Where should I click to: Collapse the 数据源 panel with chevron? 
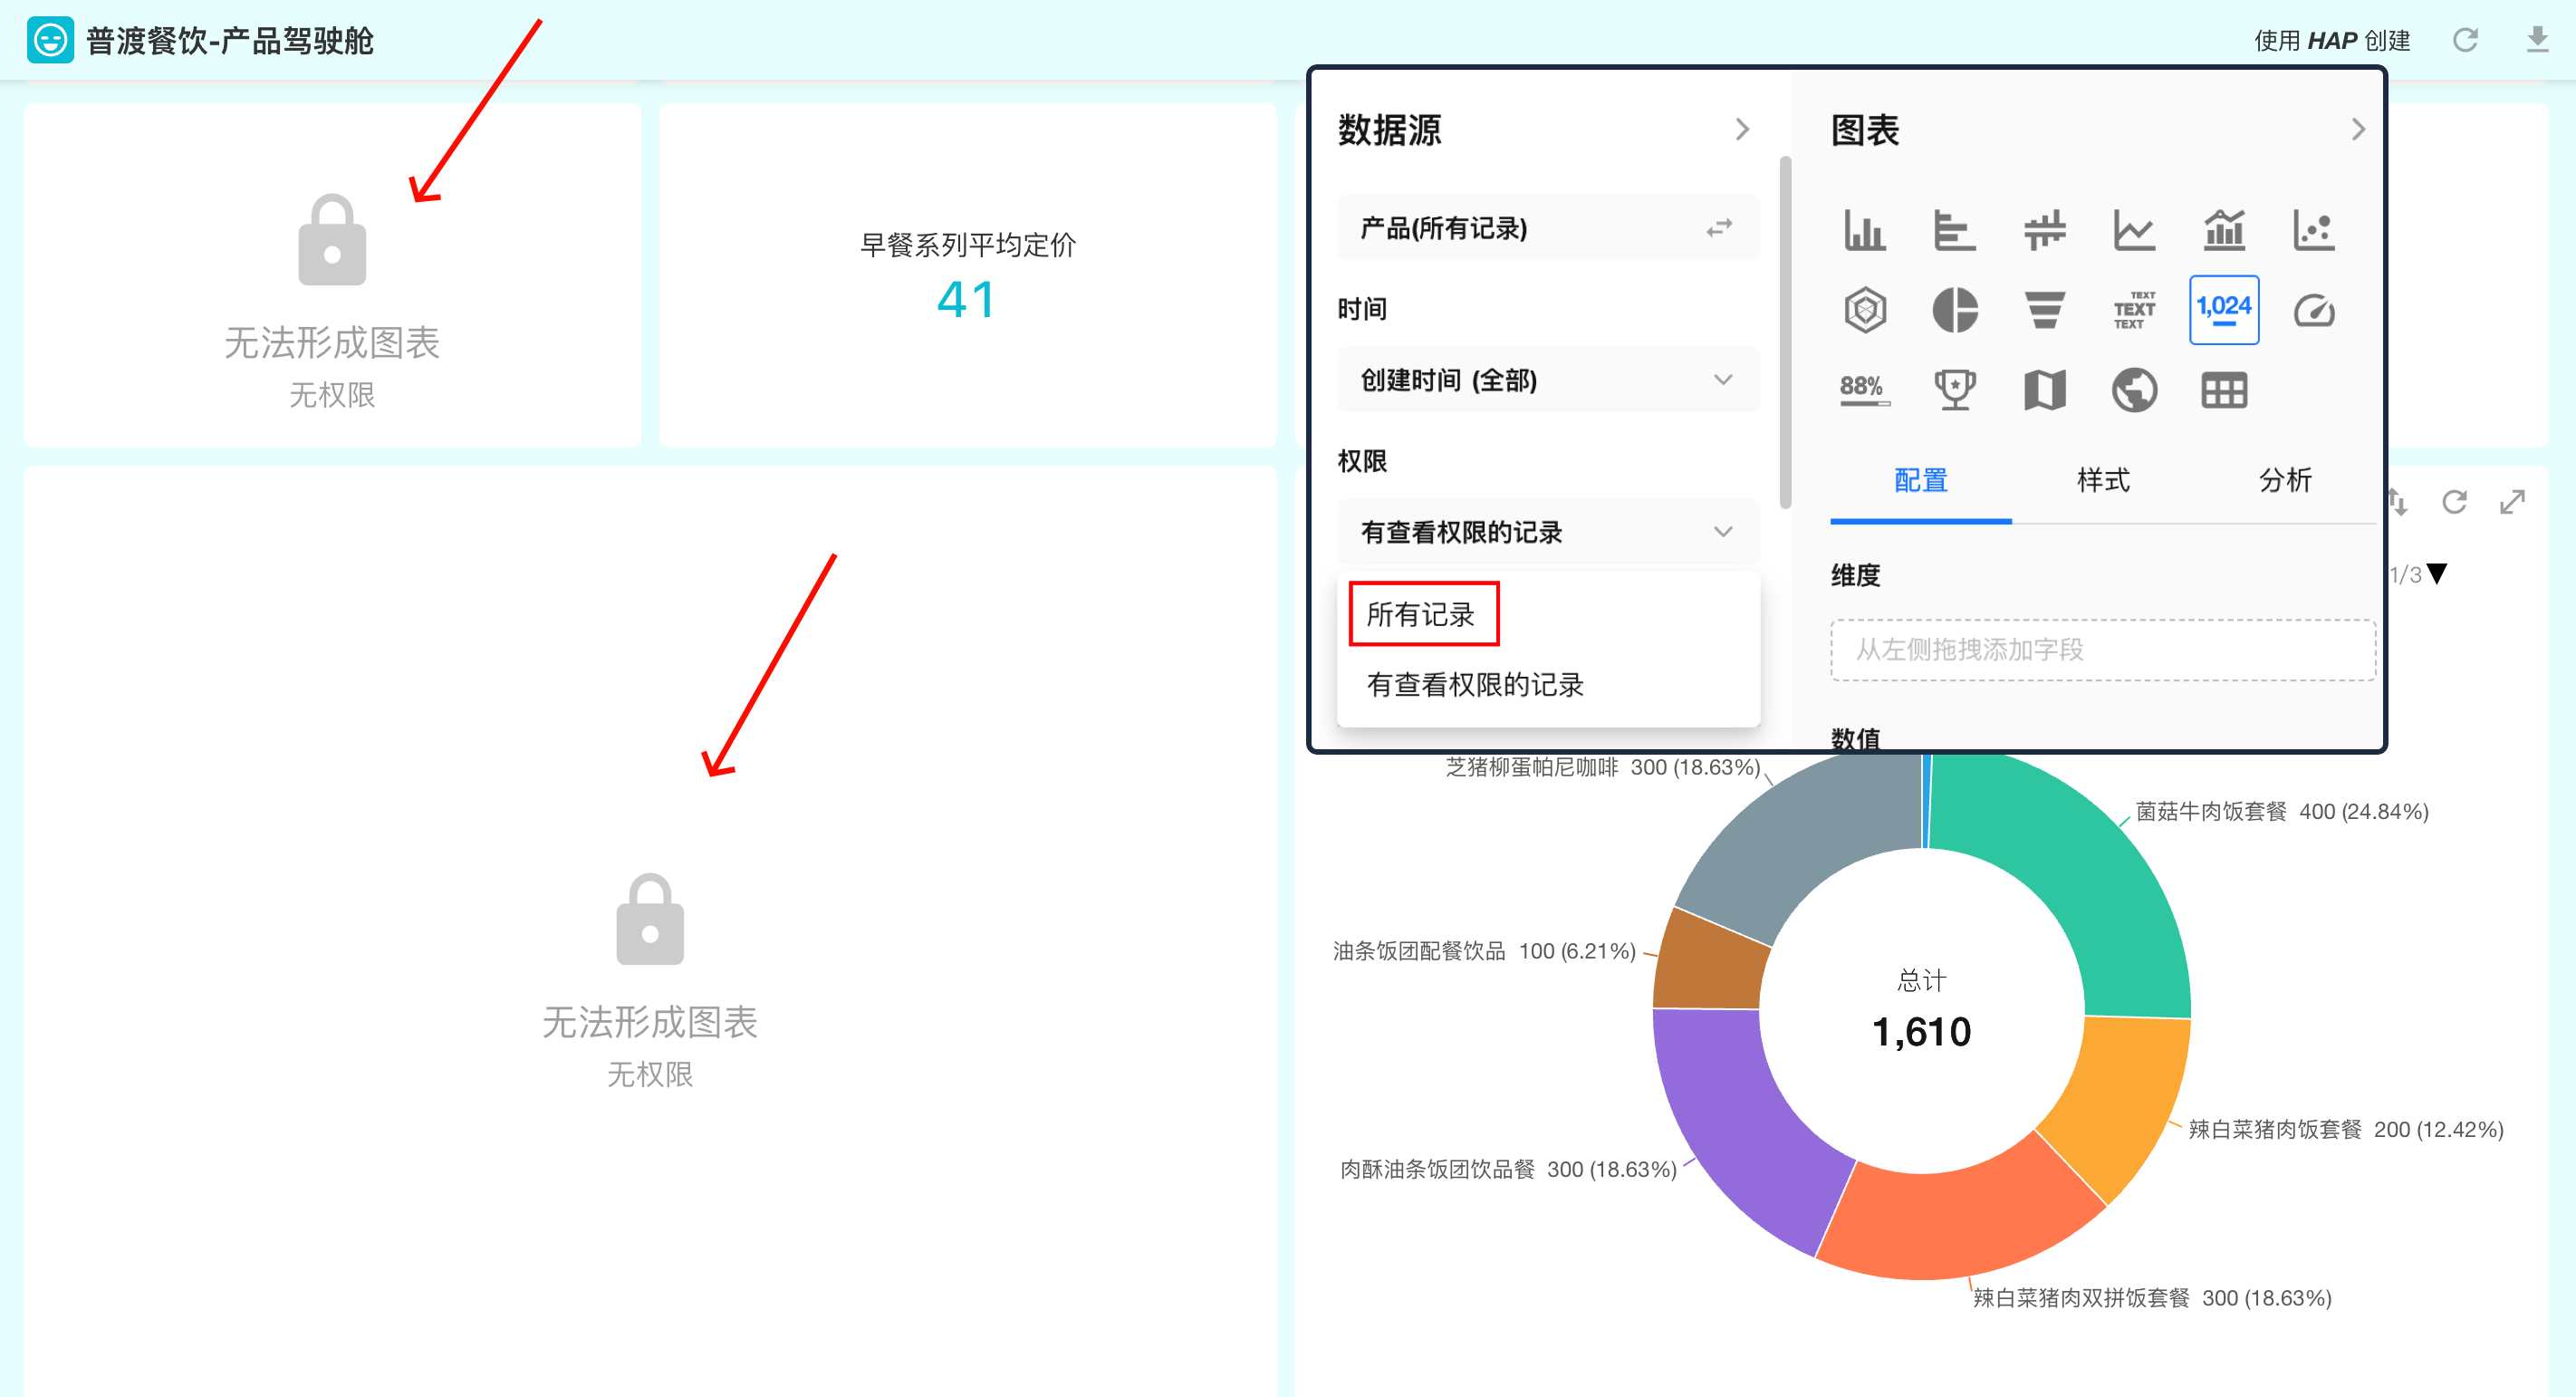point(1742,129)
